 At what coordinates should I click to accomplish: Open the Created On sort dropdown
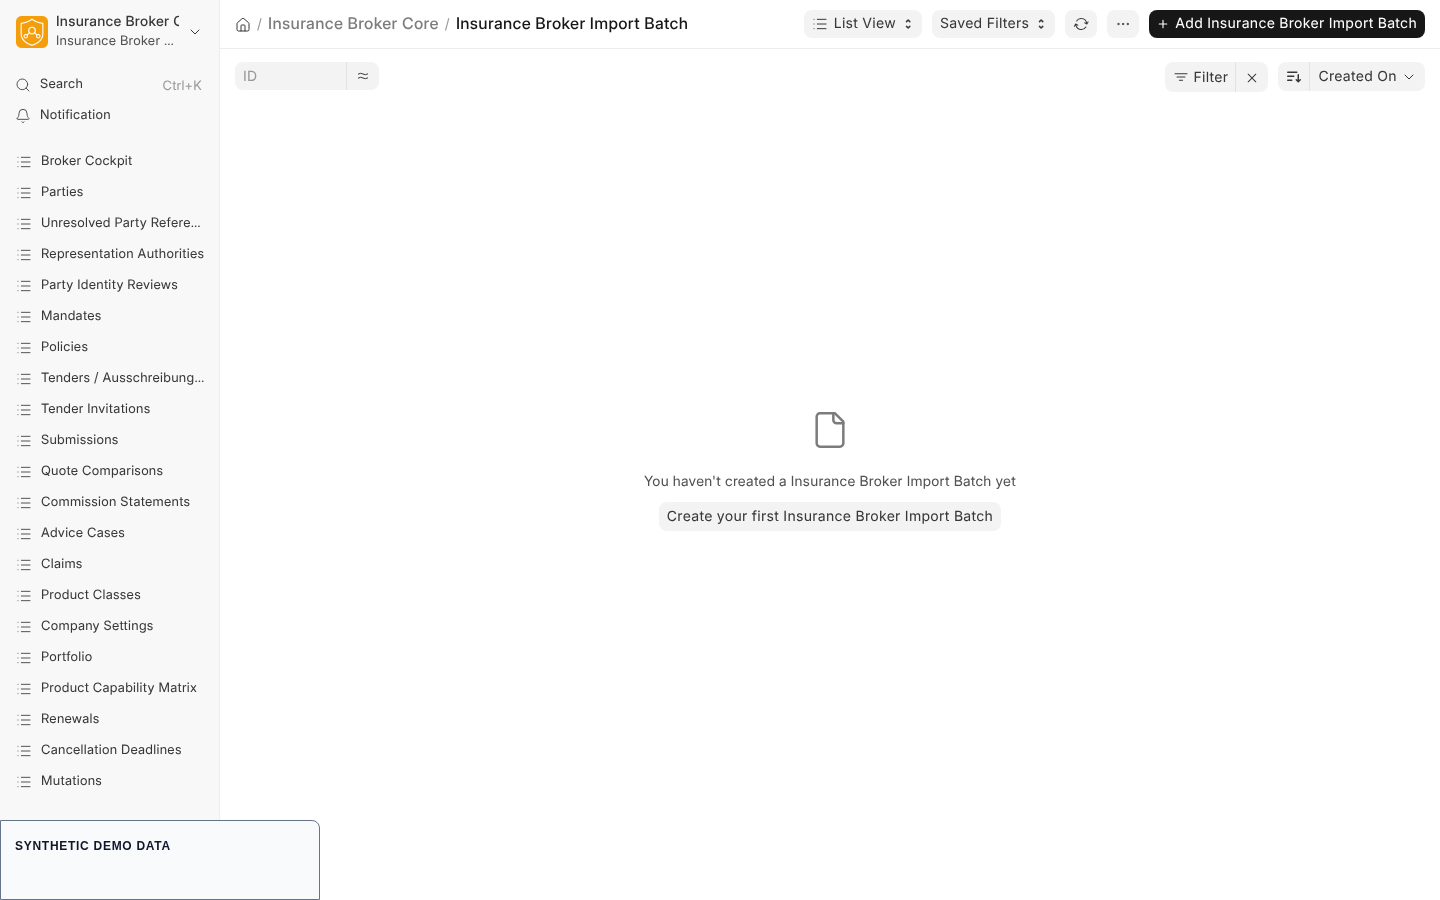click(1367, 77)
